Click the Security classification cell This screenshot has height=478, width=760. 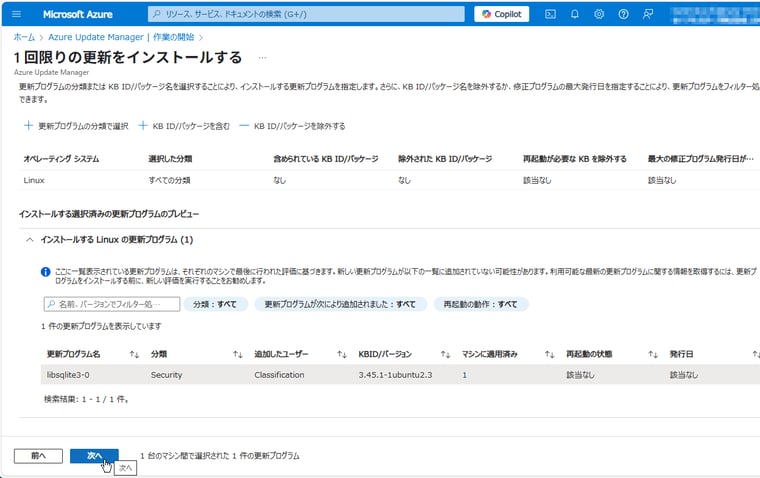pos(166,375)
